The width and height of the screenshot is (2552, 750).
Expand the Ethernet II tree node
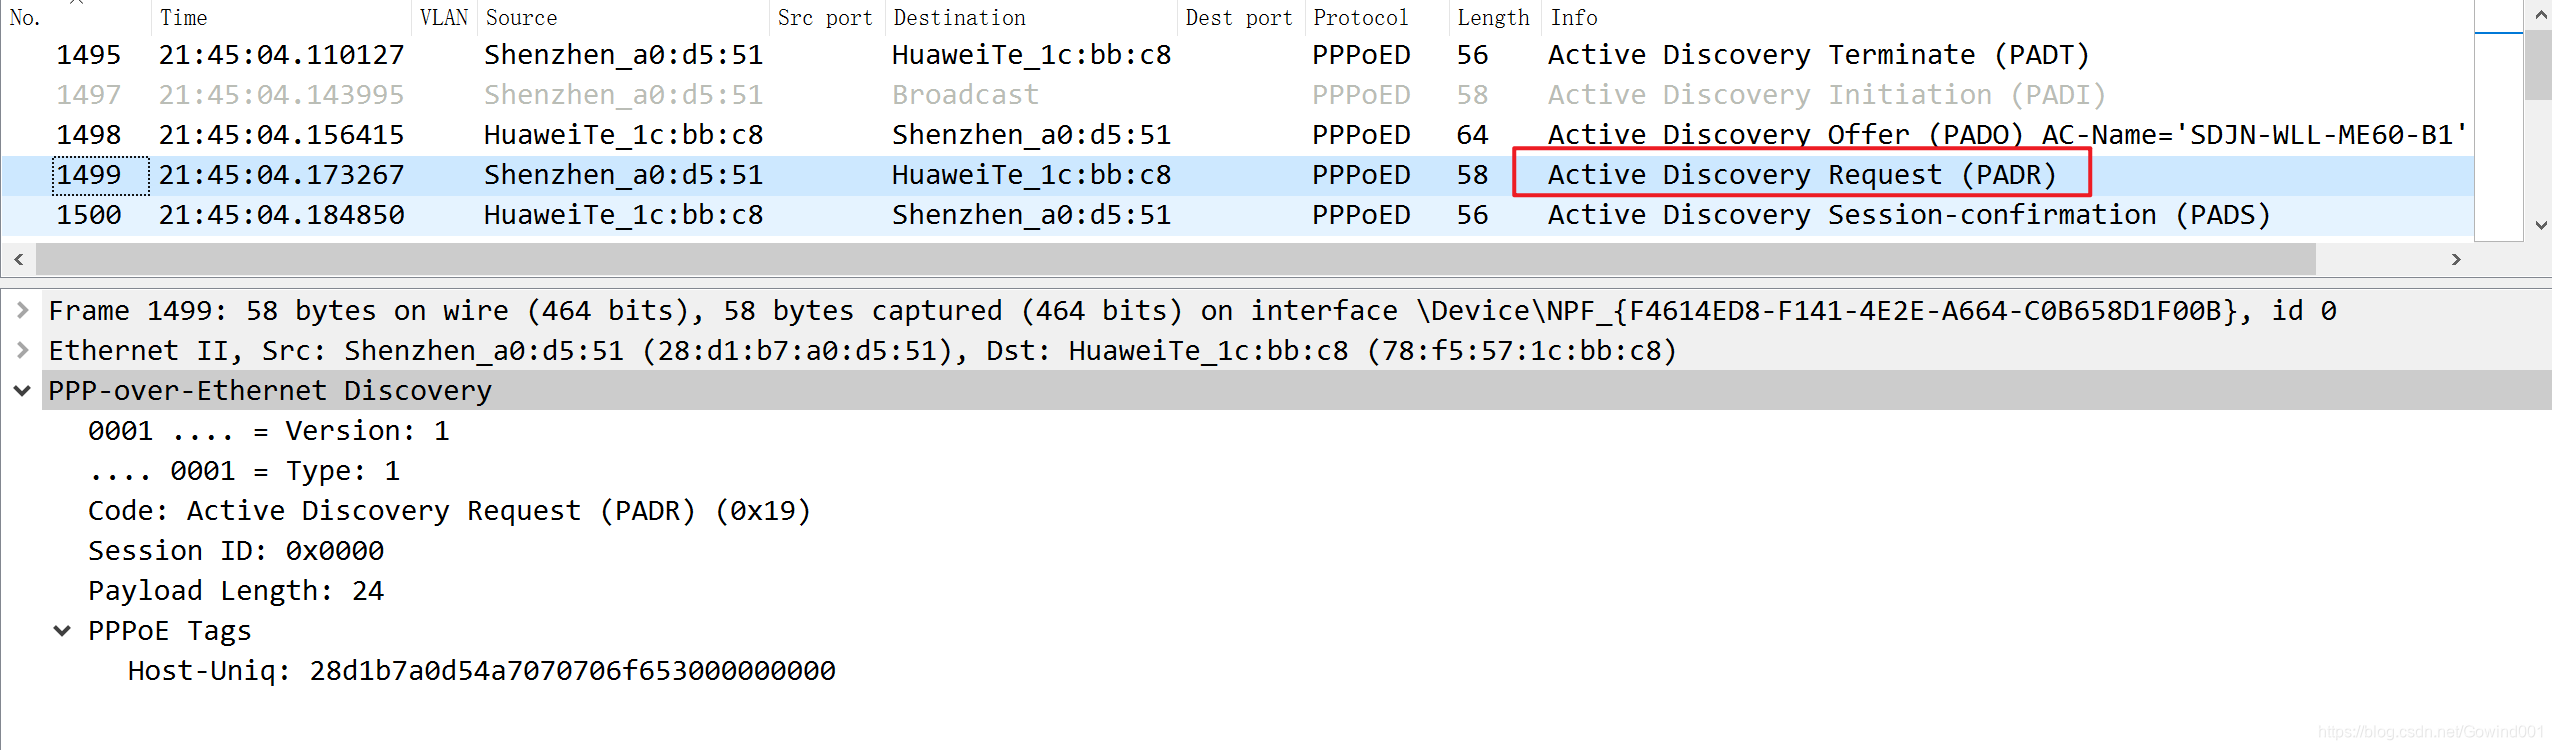(22, 350)
